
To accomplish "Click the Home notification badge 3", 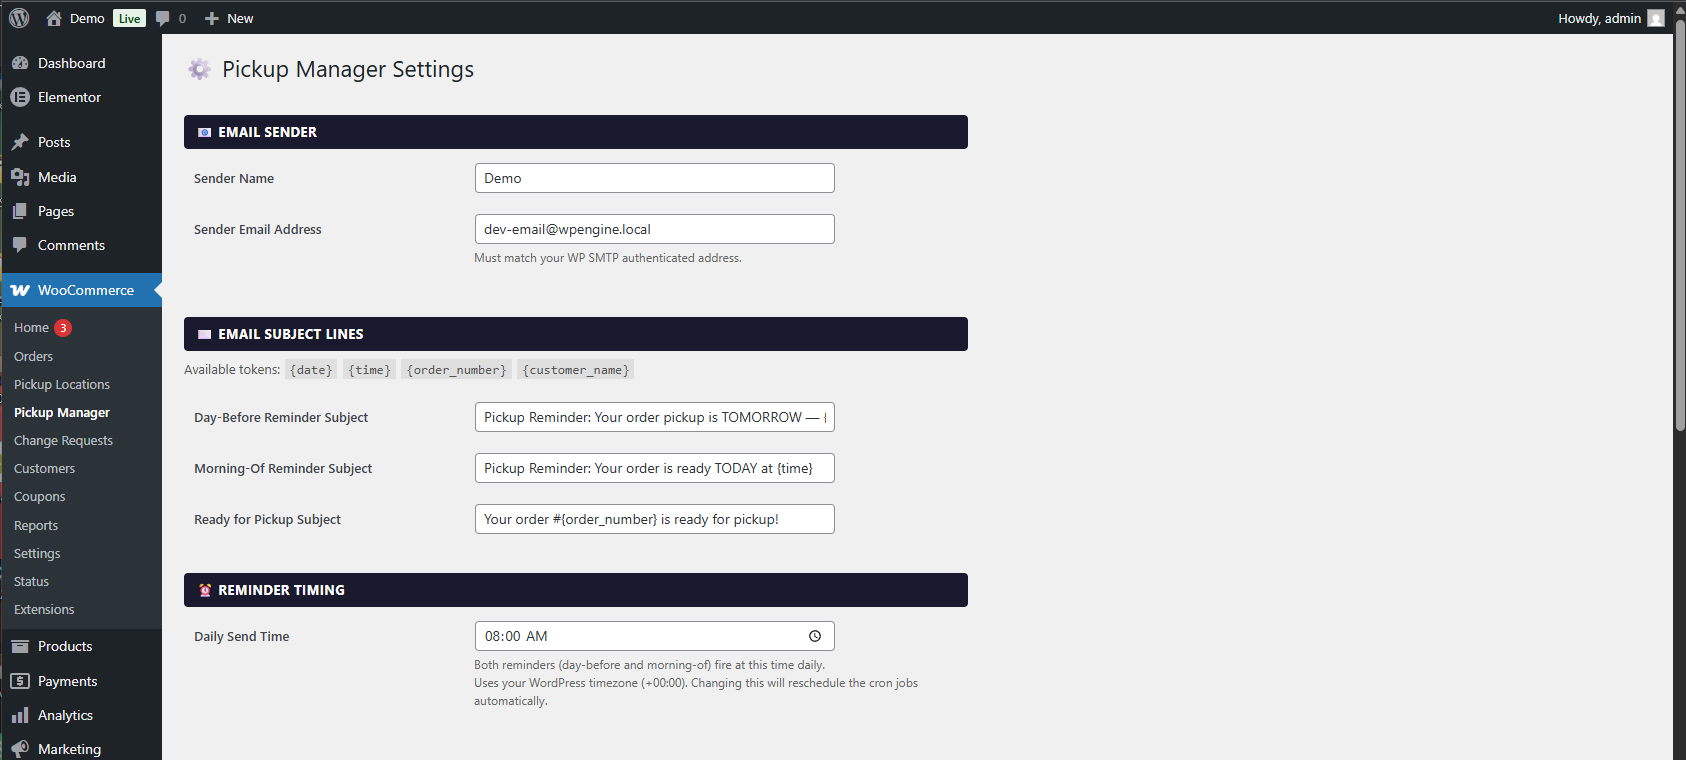I will [x=63, y=327].
